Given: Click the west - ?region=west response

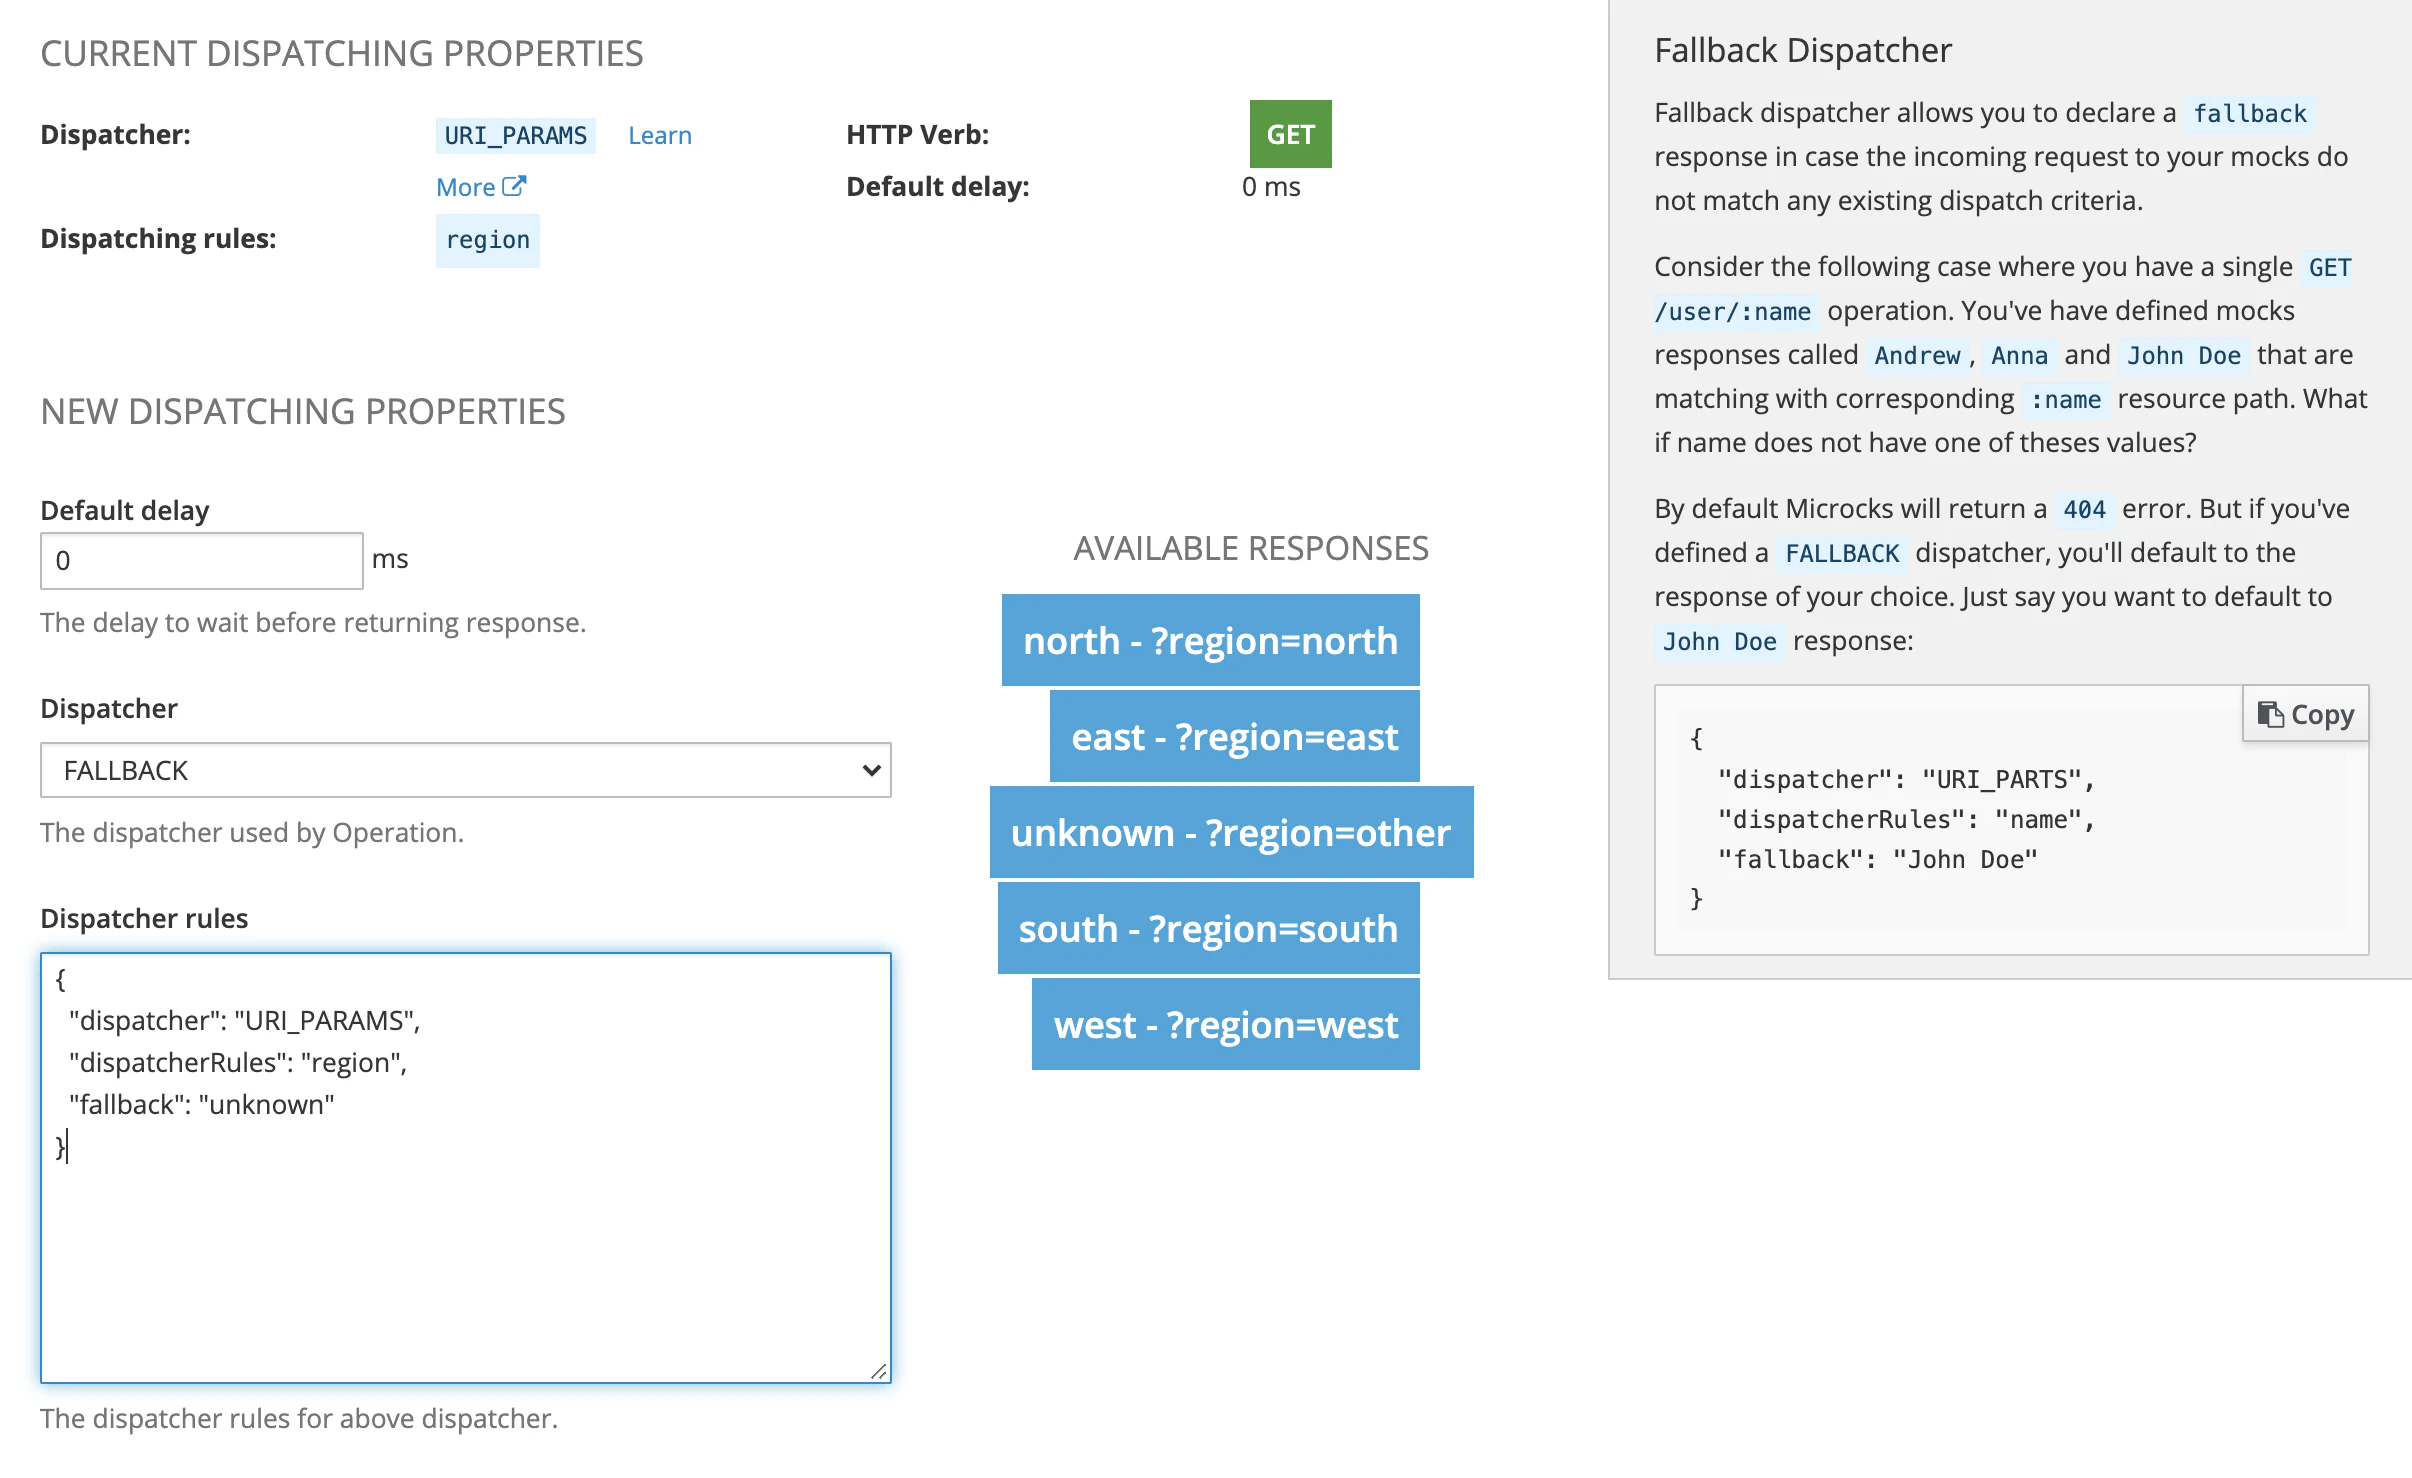Looking at the screenshot, I should pos(1225,1024).
